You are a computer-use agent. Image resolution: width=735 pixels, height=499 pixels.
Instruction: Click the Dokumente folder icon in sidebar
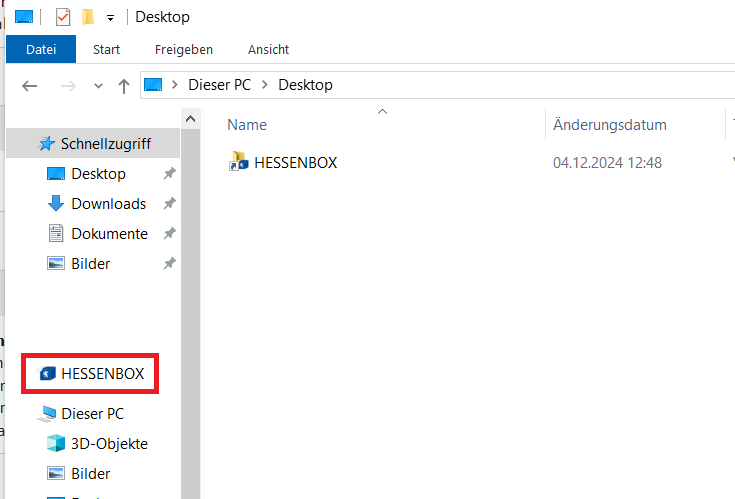56,234
